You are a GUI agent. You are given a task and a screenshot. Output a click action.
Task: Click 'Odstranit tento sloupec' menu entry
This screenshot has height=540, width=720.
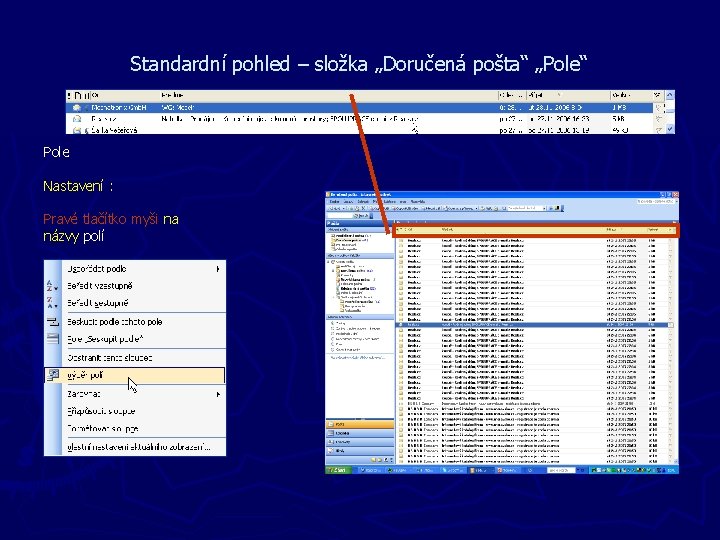135,358
